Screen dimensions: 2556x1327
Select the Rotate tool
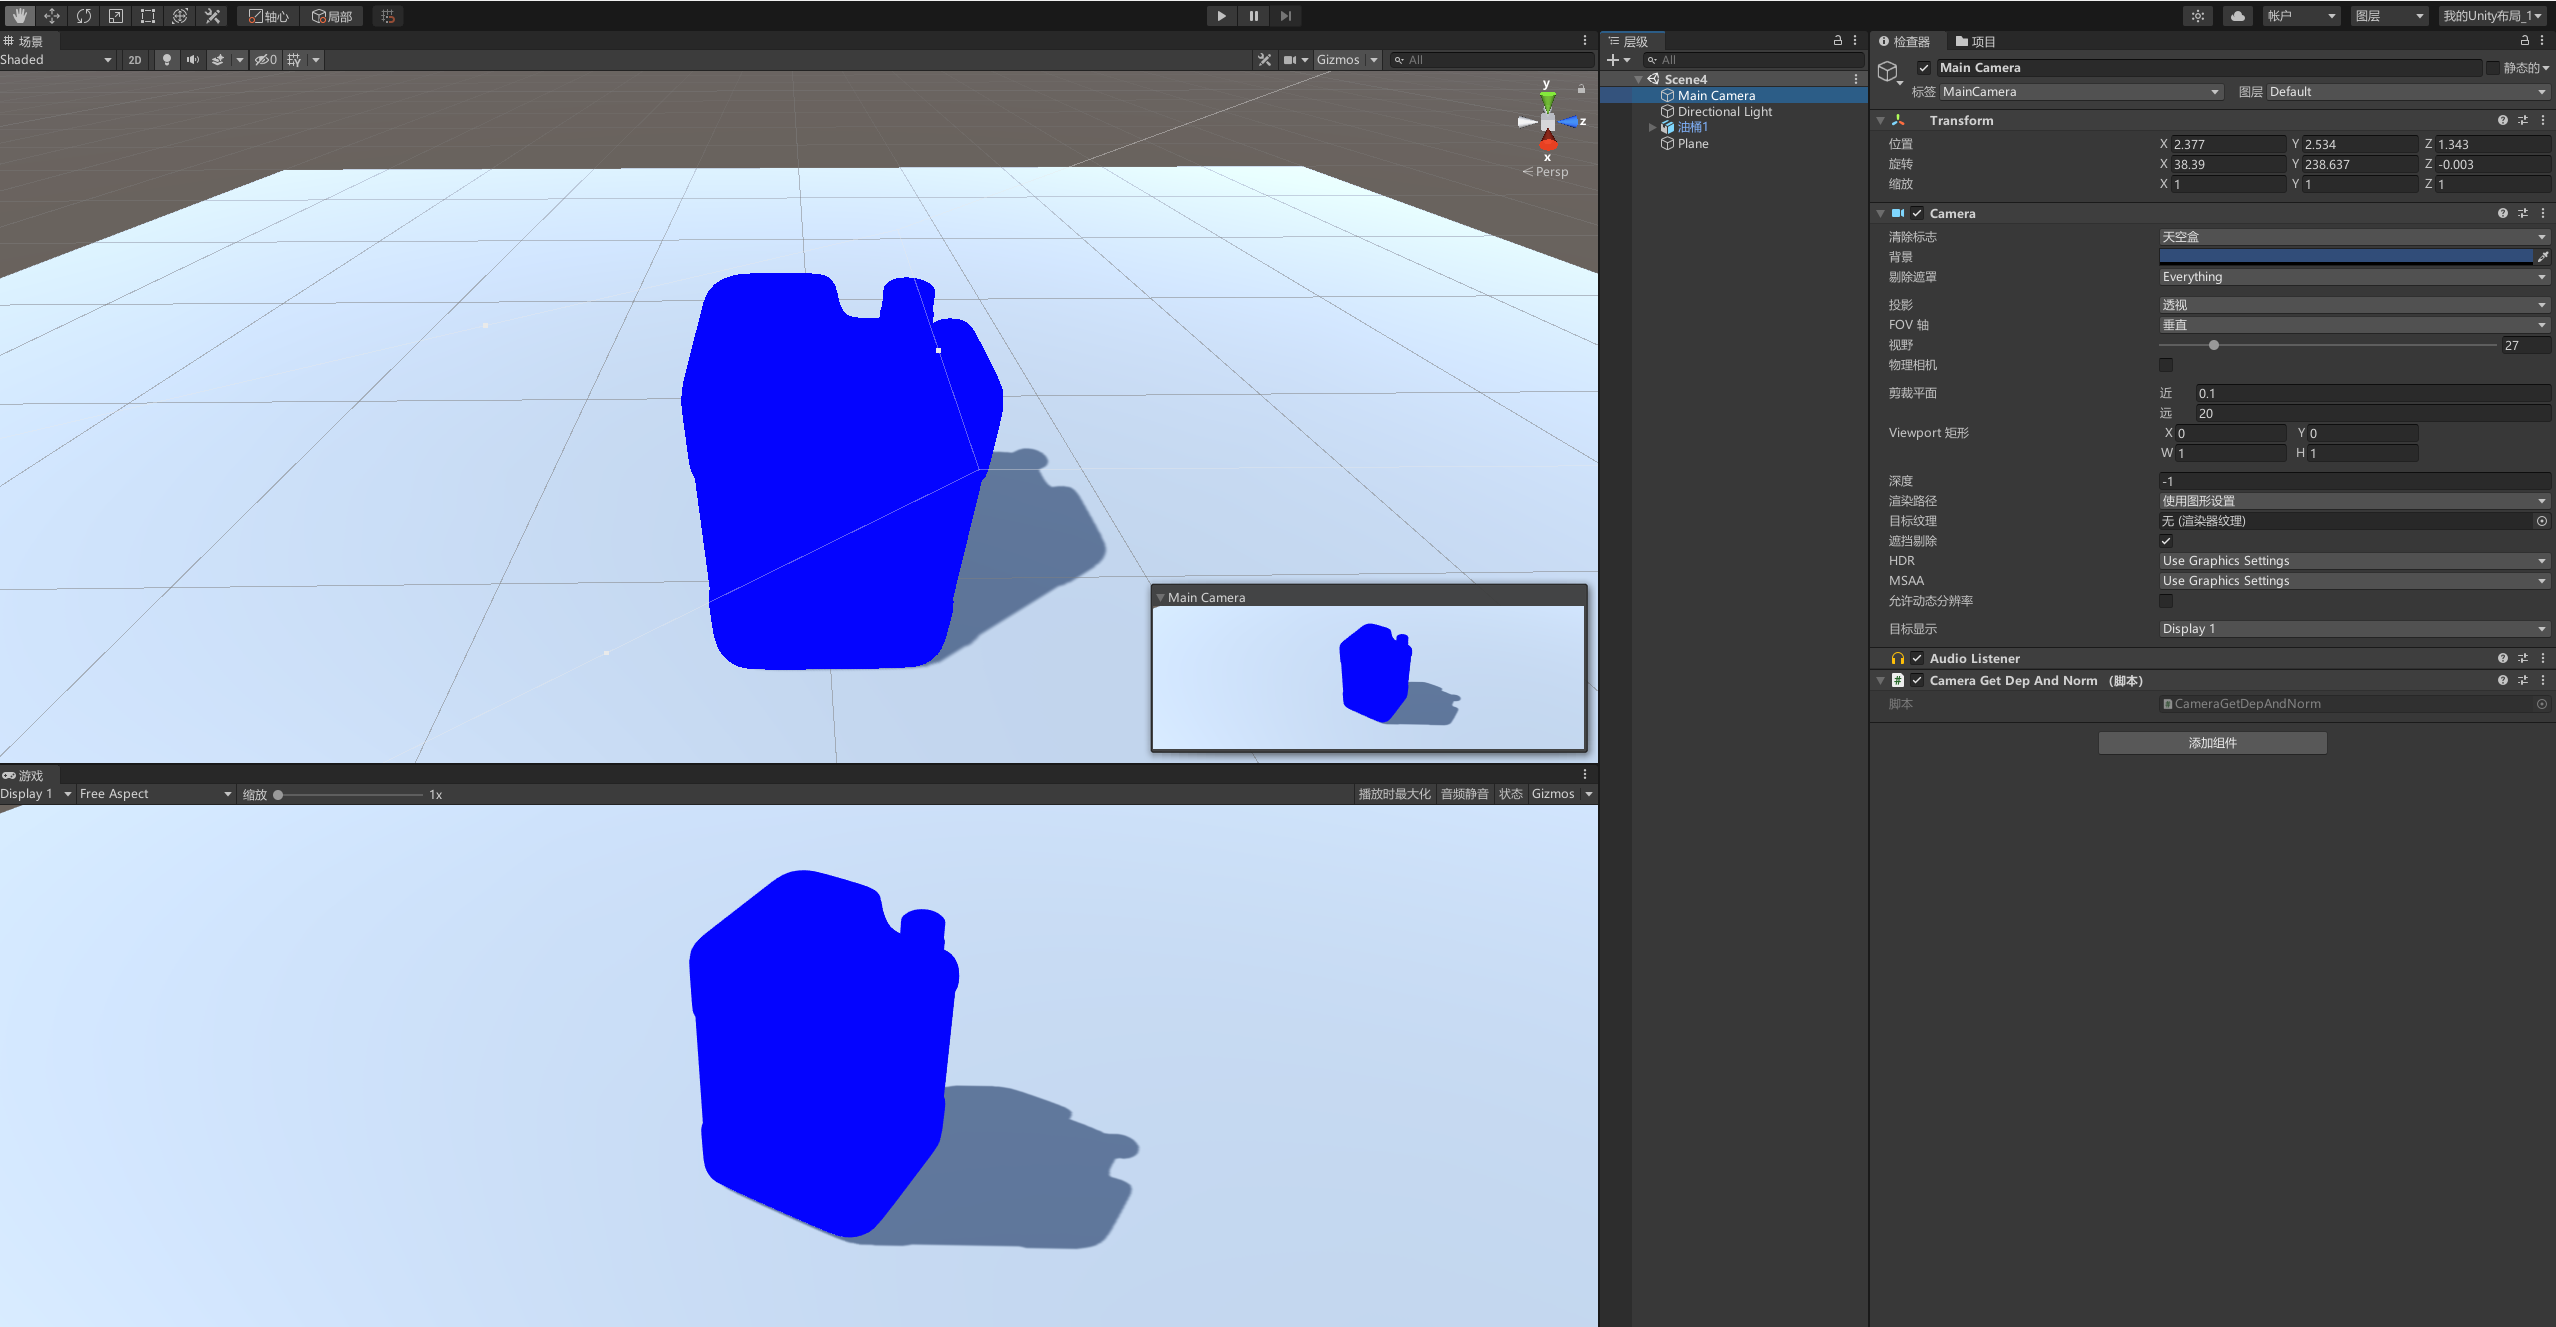[84, 16]
